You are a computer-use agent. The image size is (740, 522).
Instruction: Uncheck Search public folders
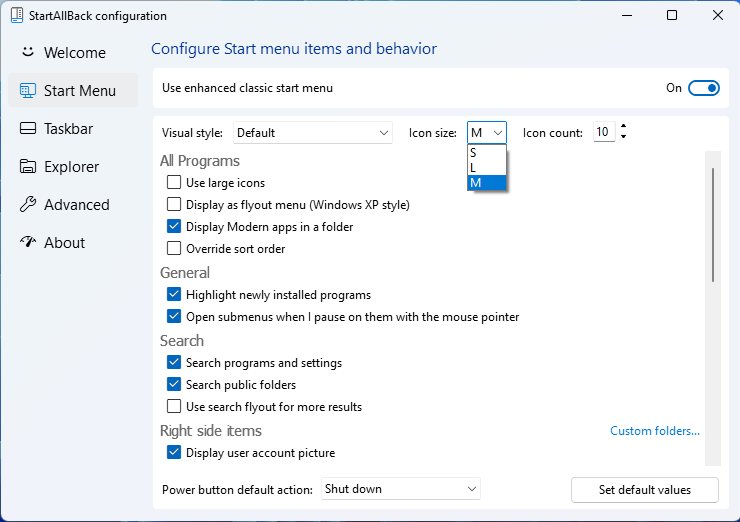coord(174,385)
